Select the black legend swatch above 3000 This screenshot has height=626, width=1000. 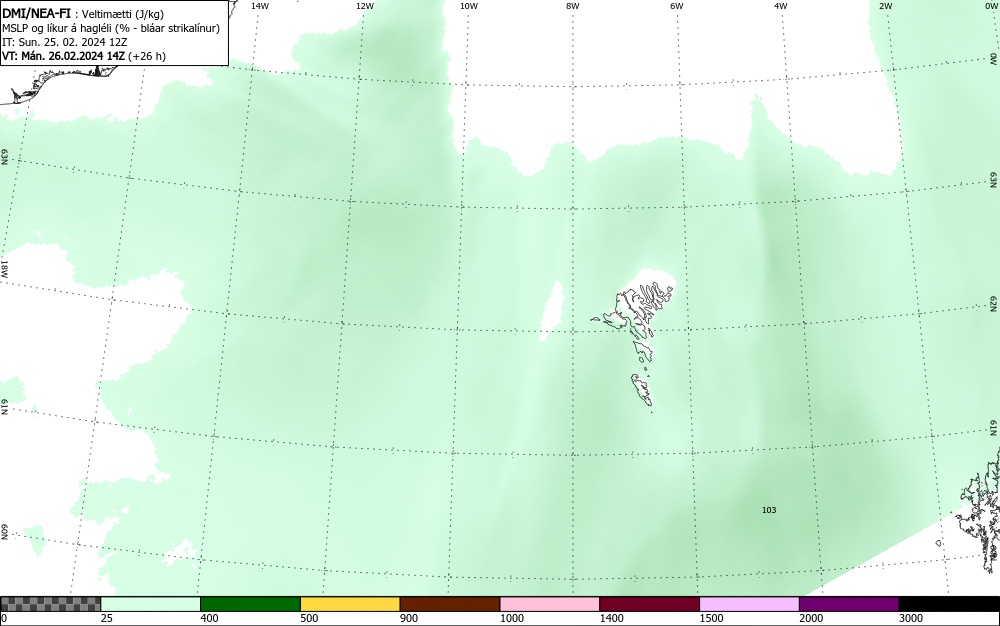[949, 604]
